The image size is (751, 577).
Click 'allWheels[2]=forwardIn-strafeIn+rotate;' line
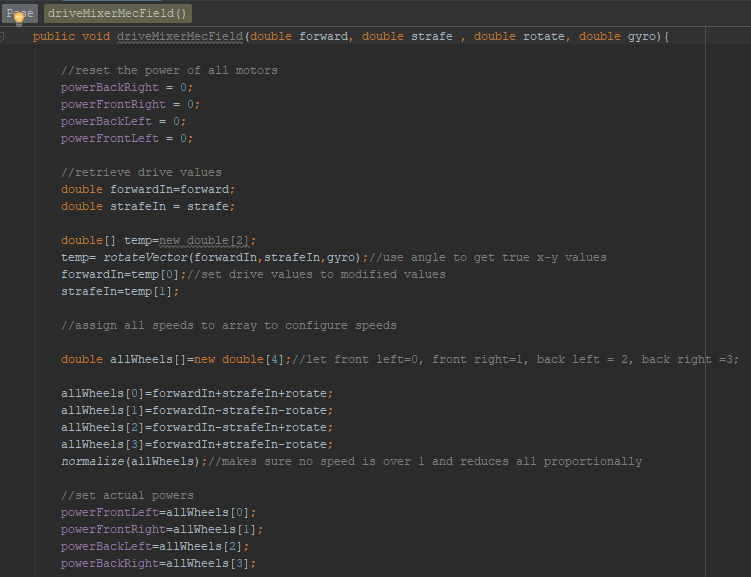point(197,428)
